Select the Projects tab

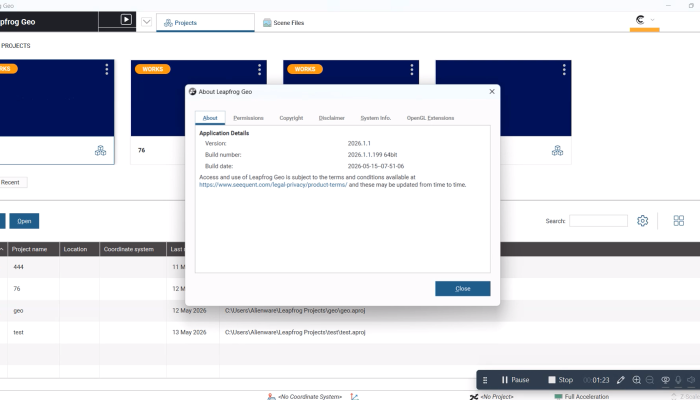pos(205,23)
